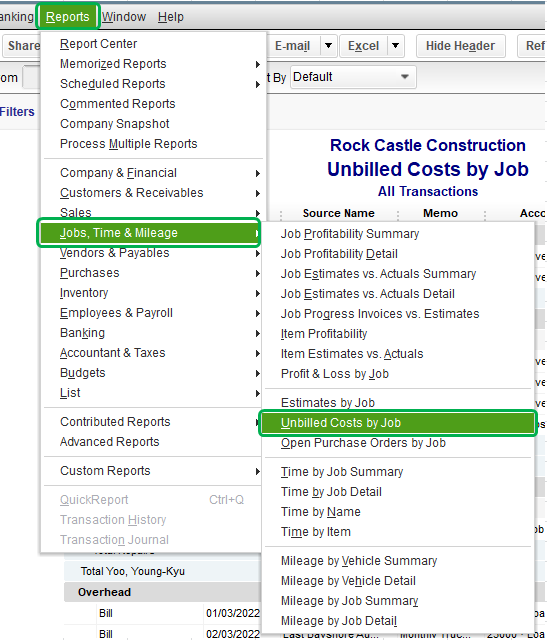Select Item Estimates vs. Actuals
The width and height of the screenshot is (547, 640).
click(x=398, y=354)
